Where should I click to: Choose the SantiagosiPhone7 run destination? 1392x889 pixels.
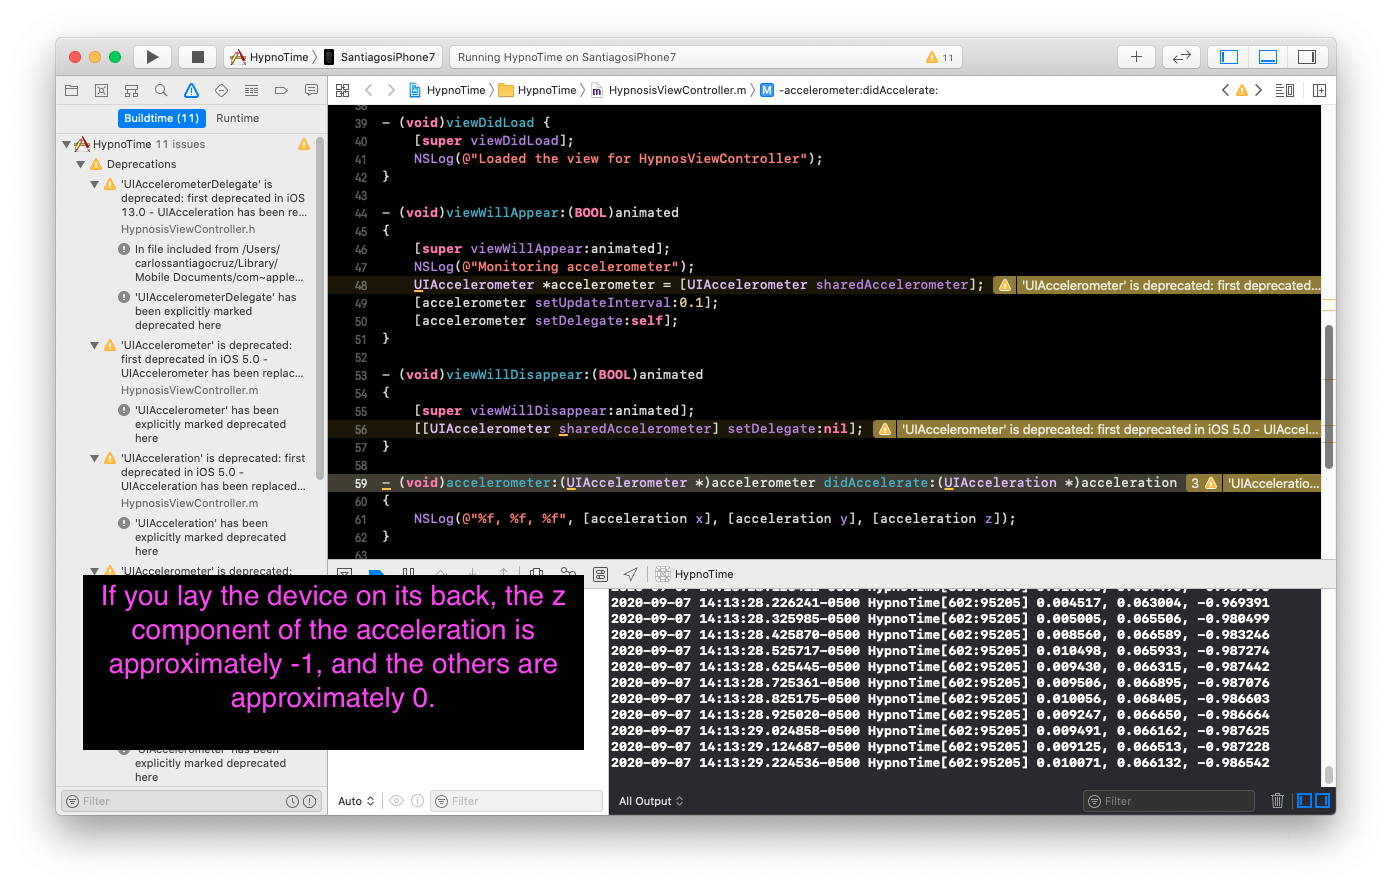(x=379, y=57)
